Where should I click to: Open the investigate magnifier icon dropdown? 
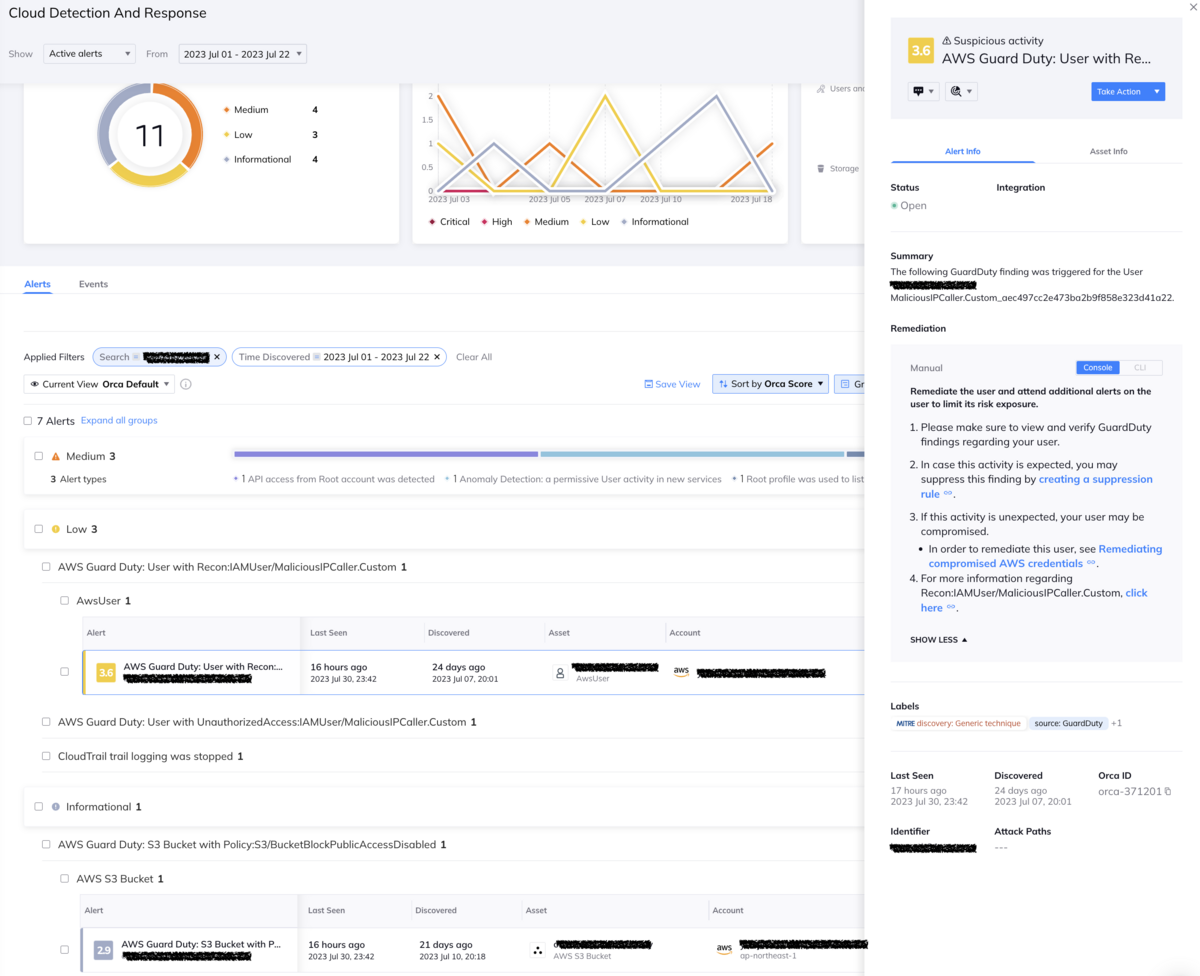[961, 91]
